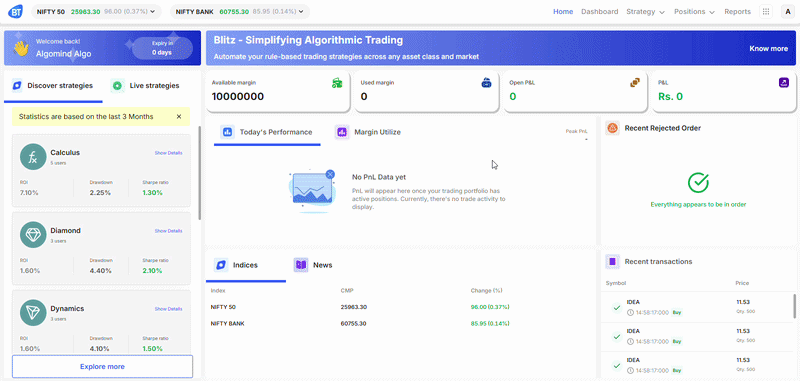
Task: Click the Live strategies tab icon
Action: 118,86
